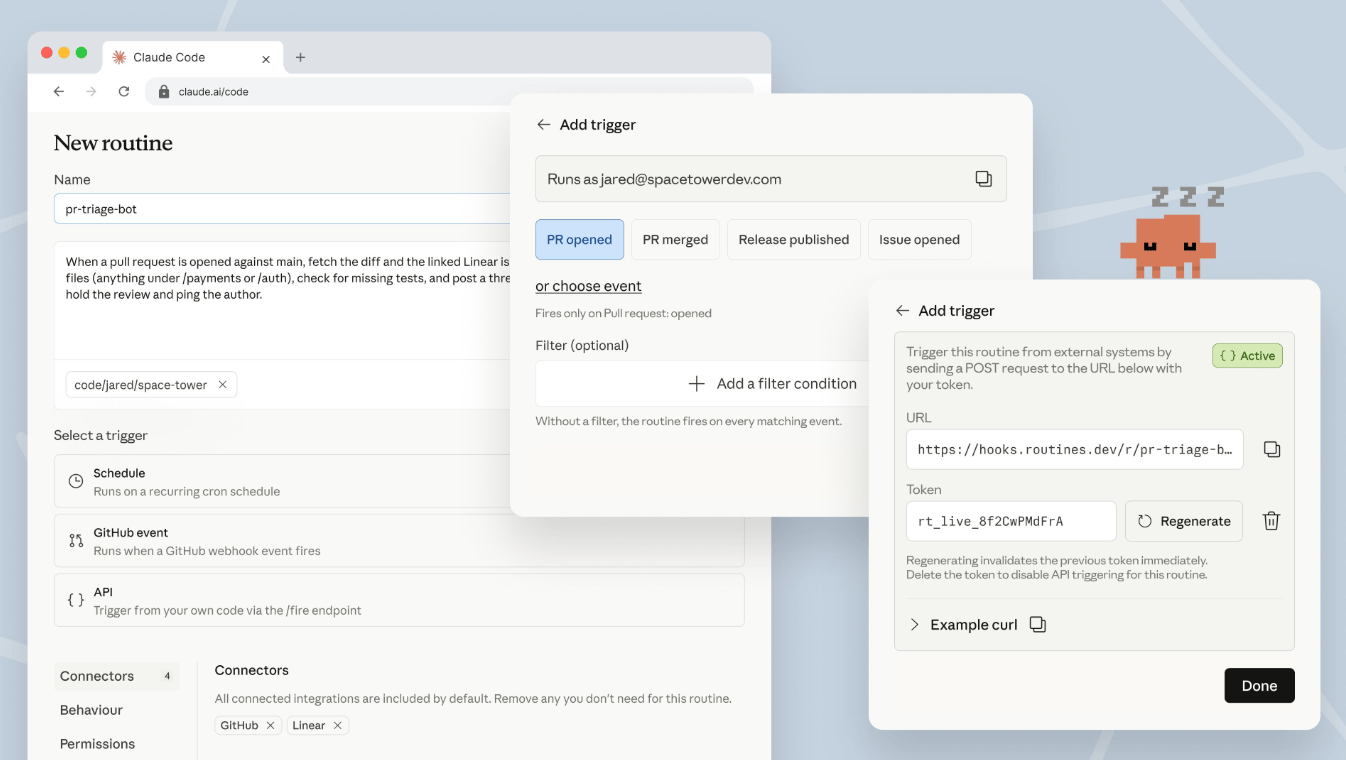
Task: Click the Done button
Action: click(1259, 686)
